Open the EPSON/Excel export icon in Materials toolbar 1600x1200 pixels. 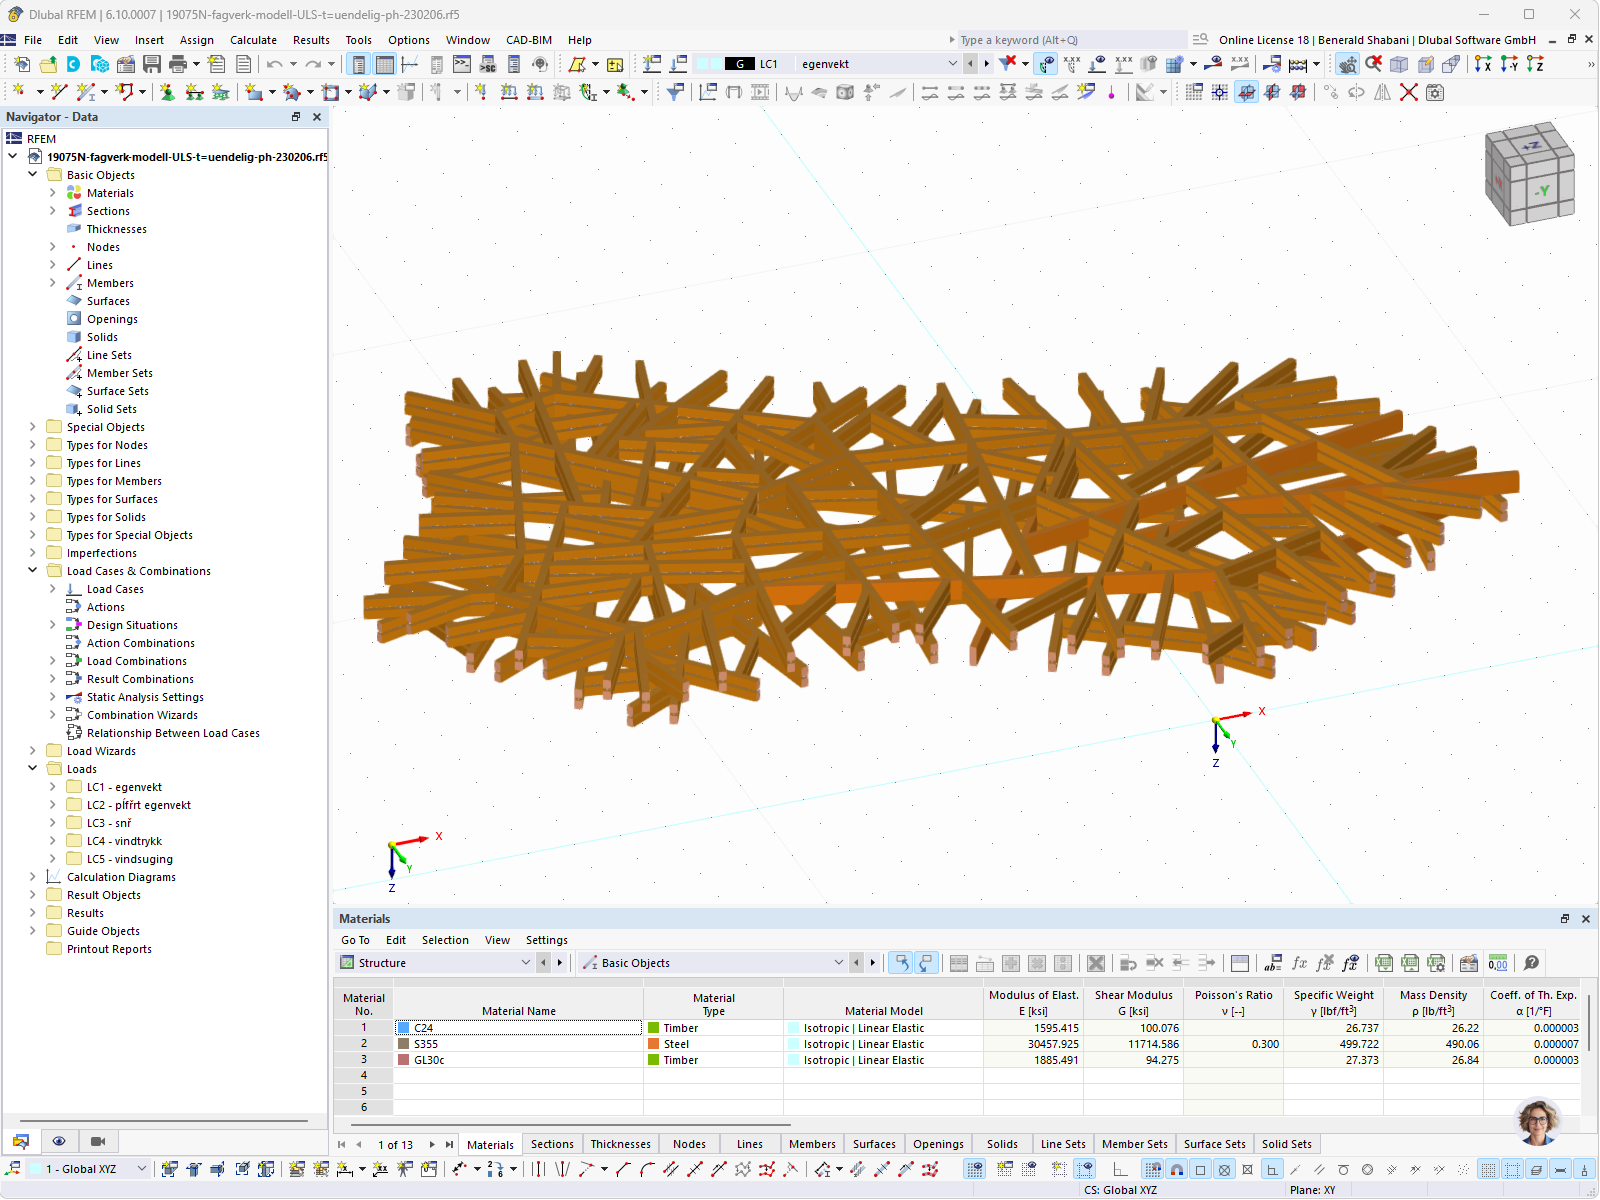tap(1384, 962)
